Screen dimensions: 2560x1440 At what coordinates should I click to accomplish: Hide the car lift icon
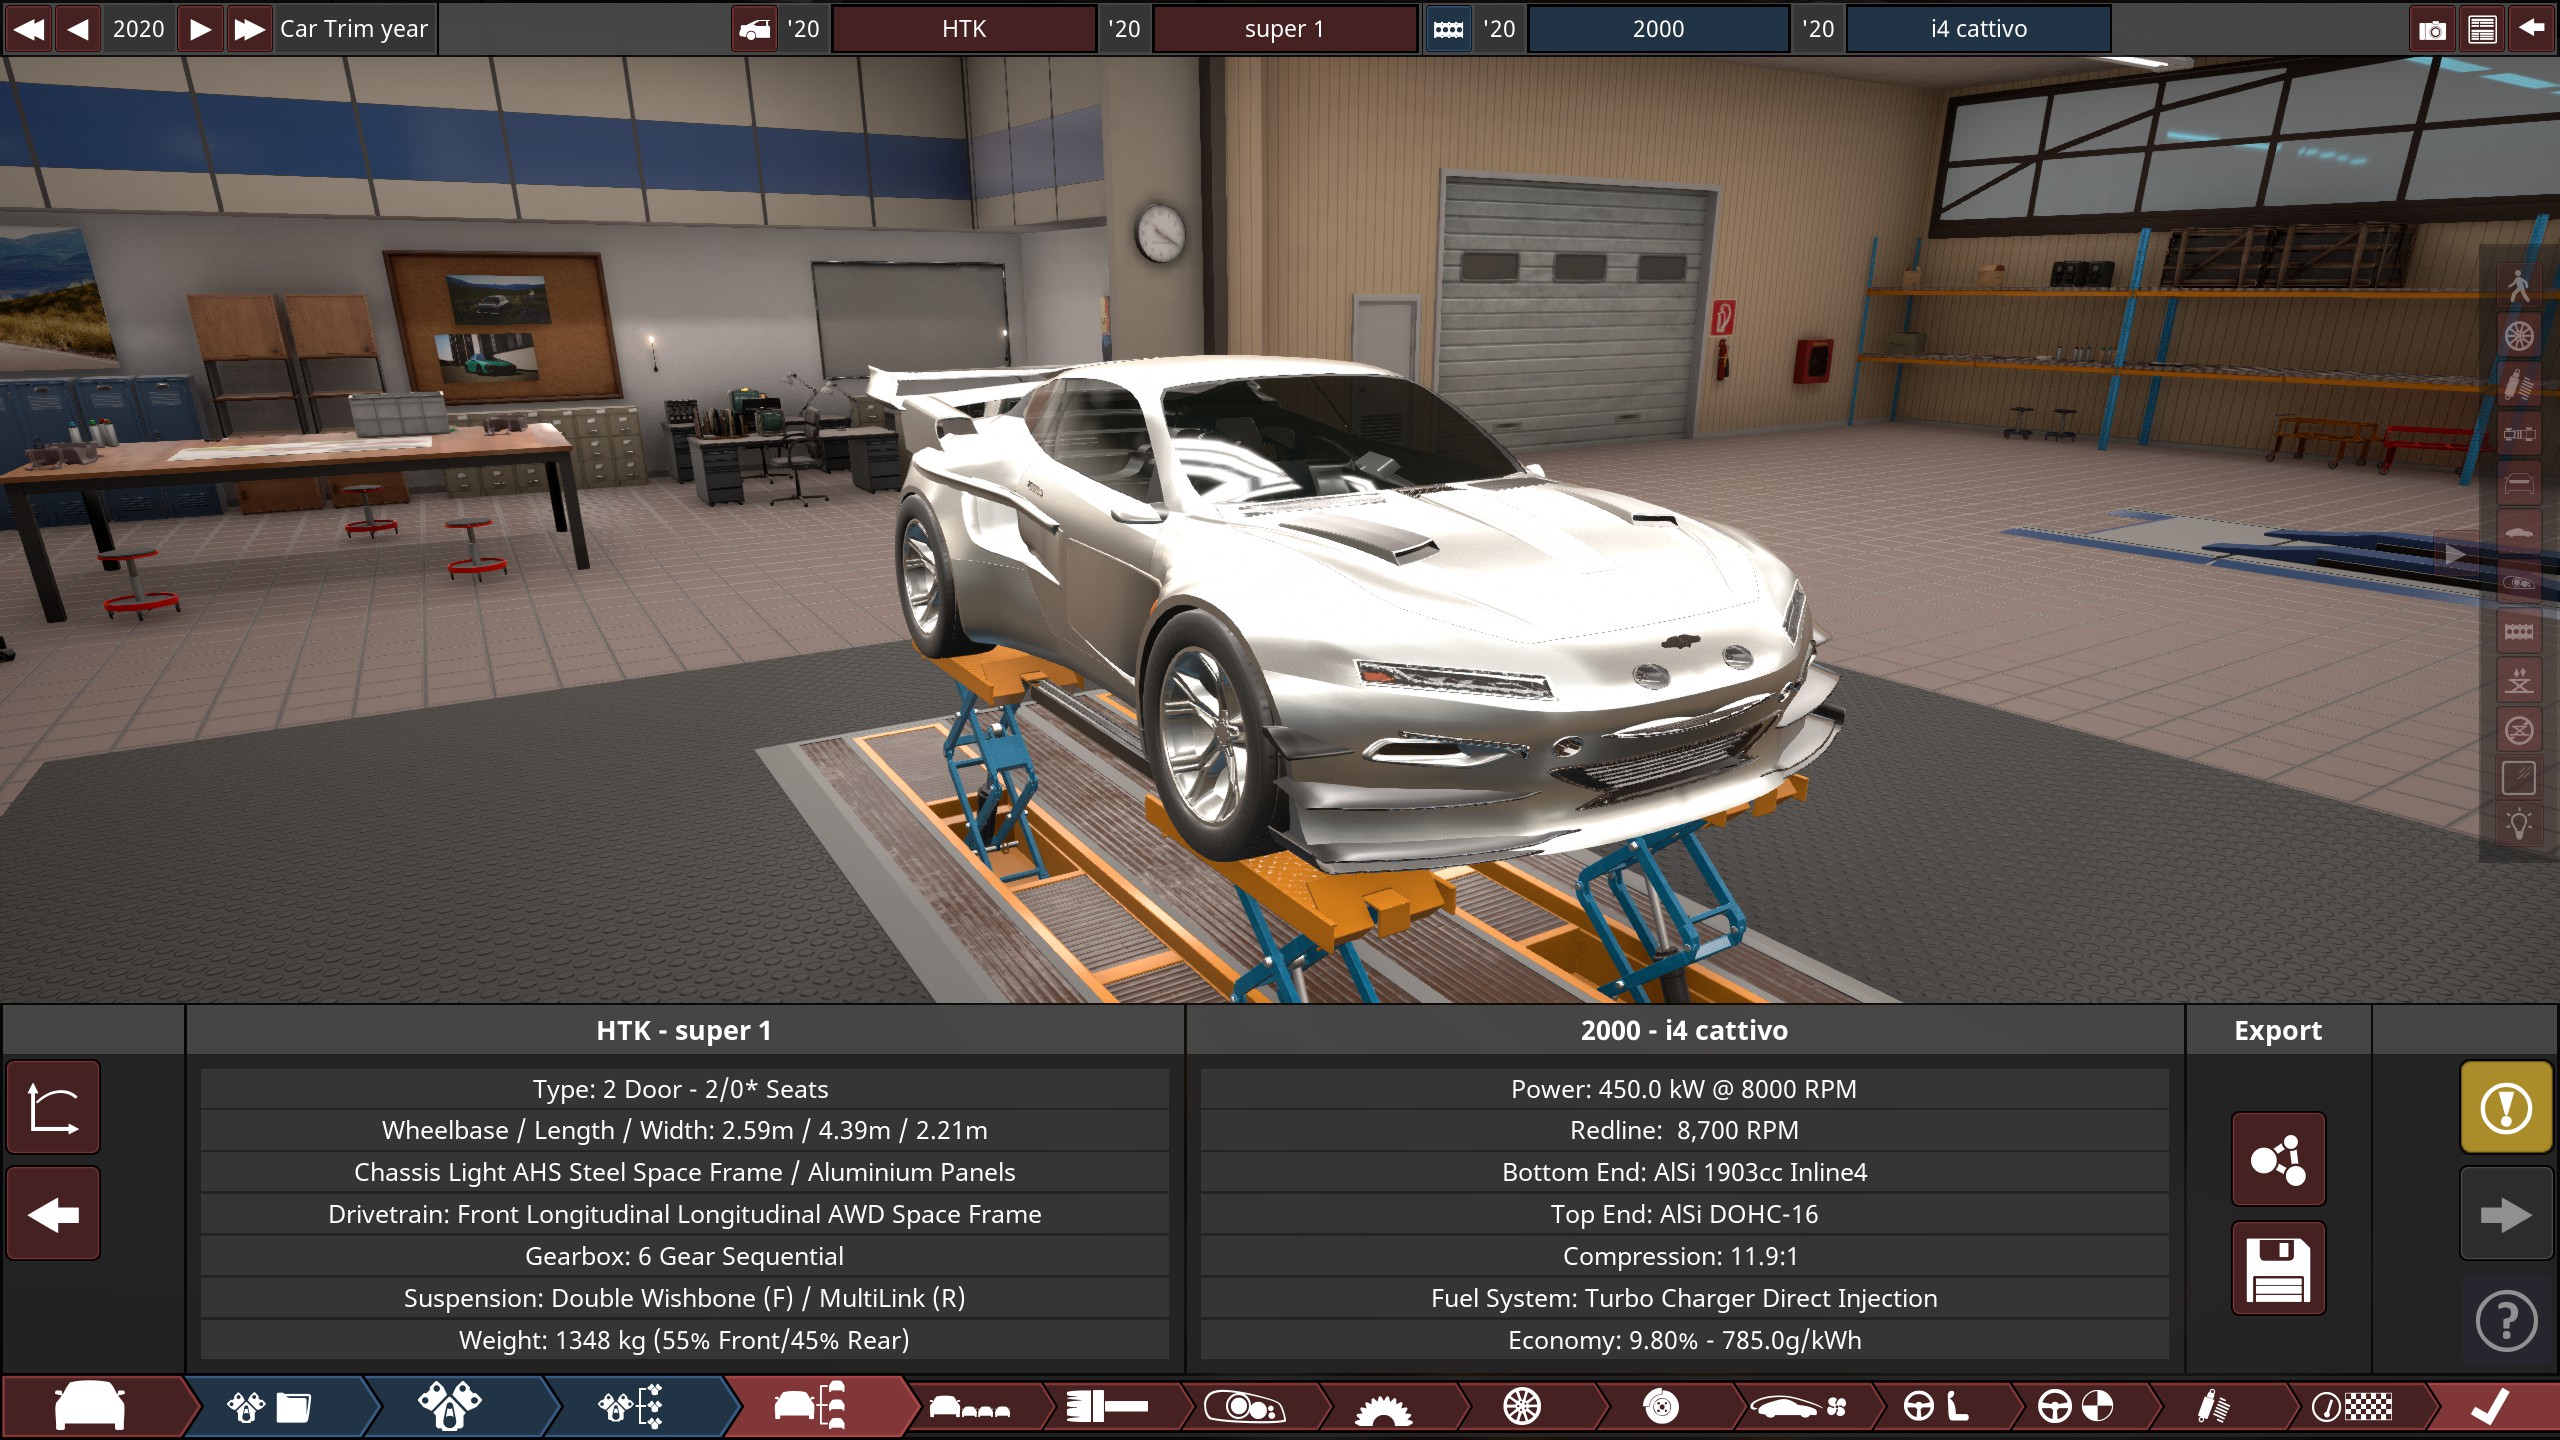click(x=2519, y=729)
